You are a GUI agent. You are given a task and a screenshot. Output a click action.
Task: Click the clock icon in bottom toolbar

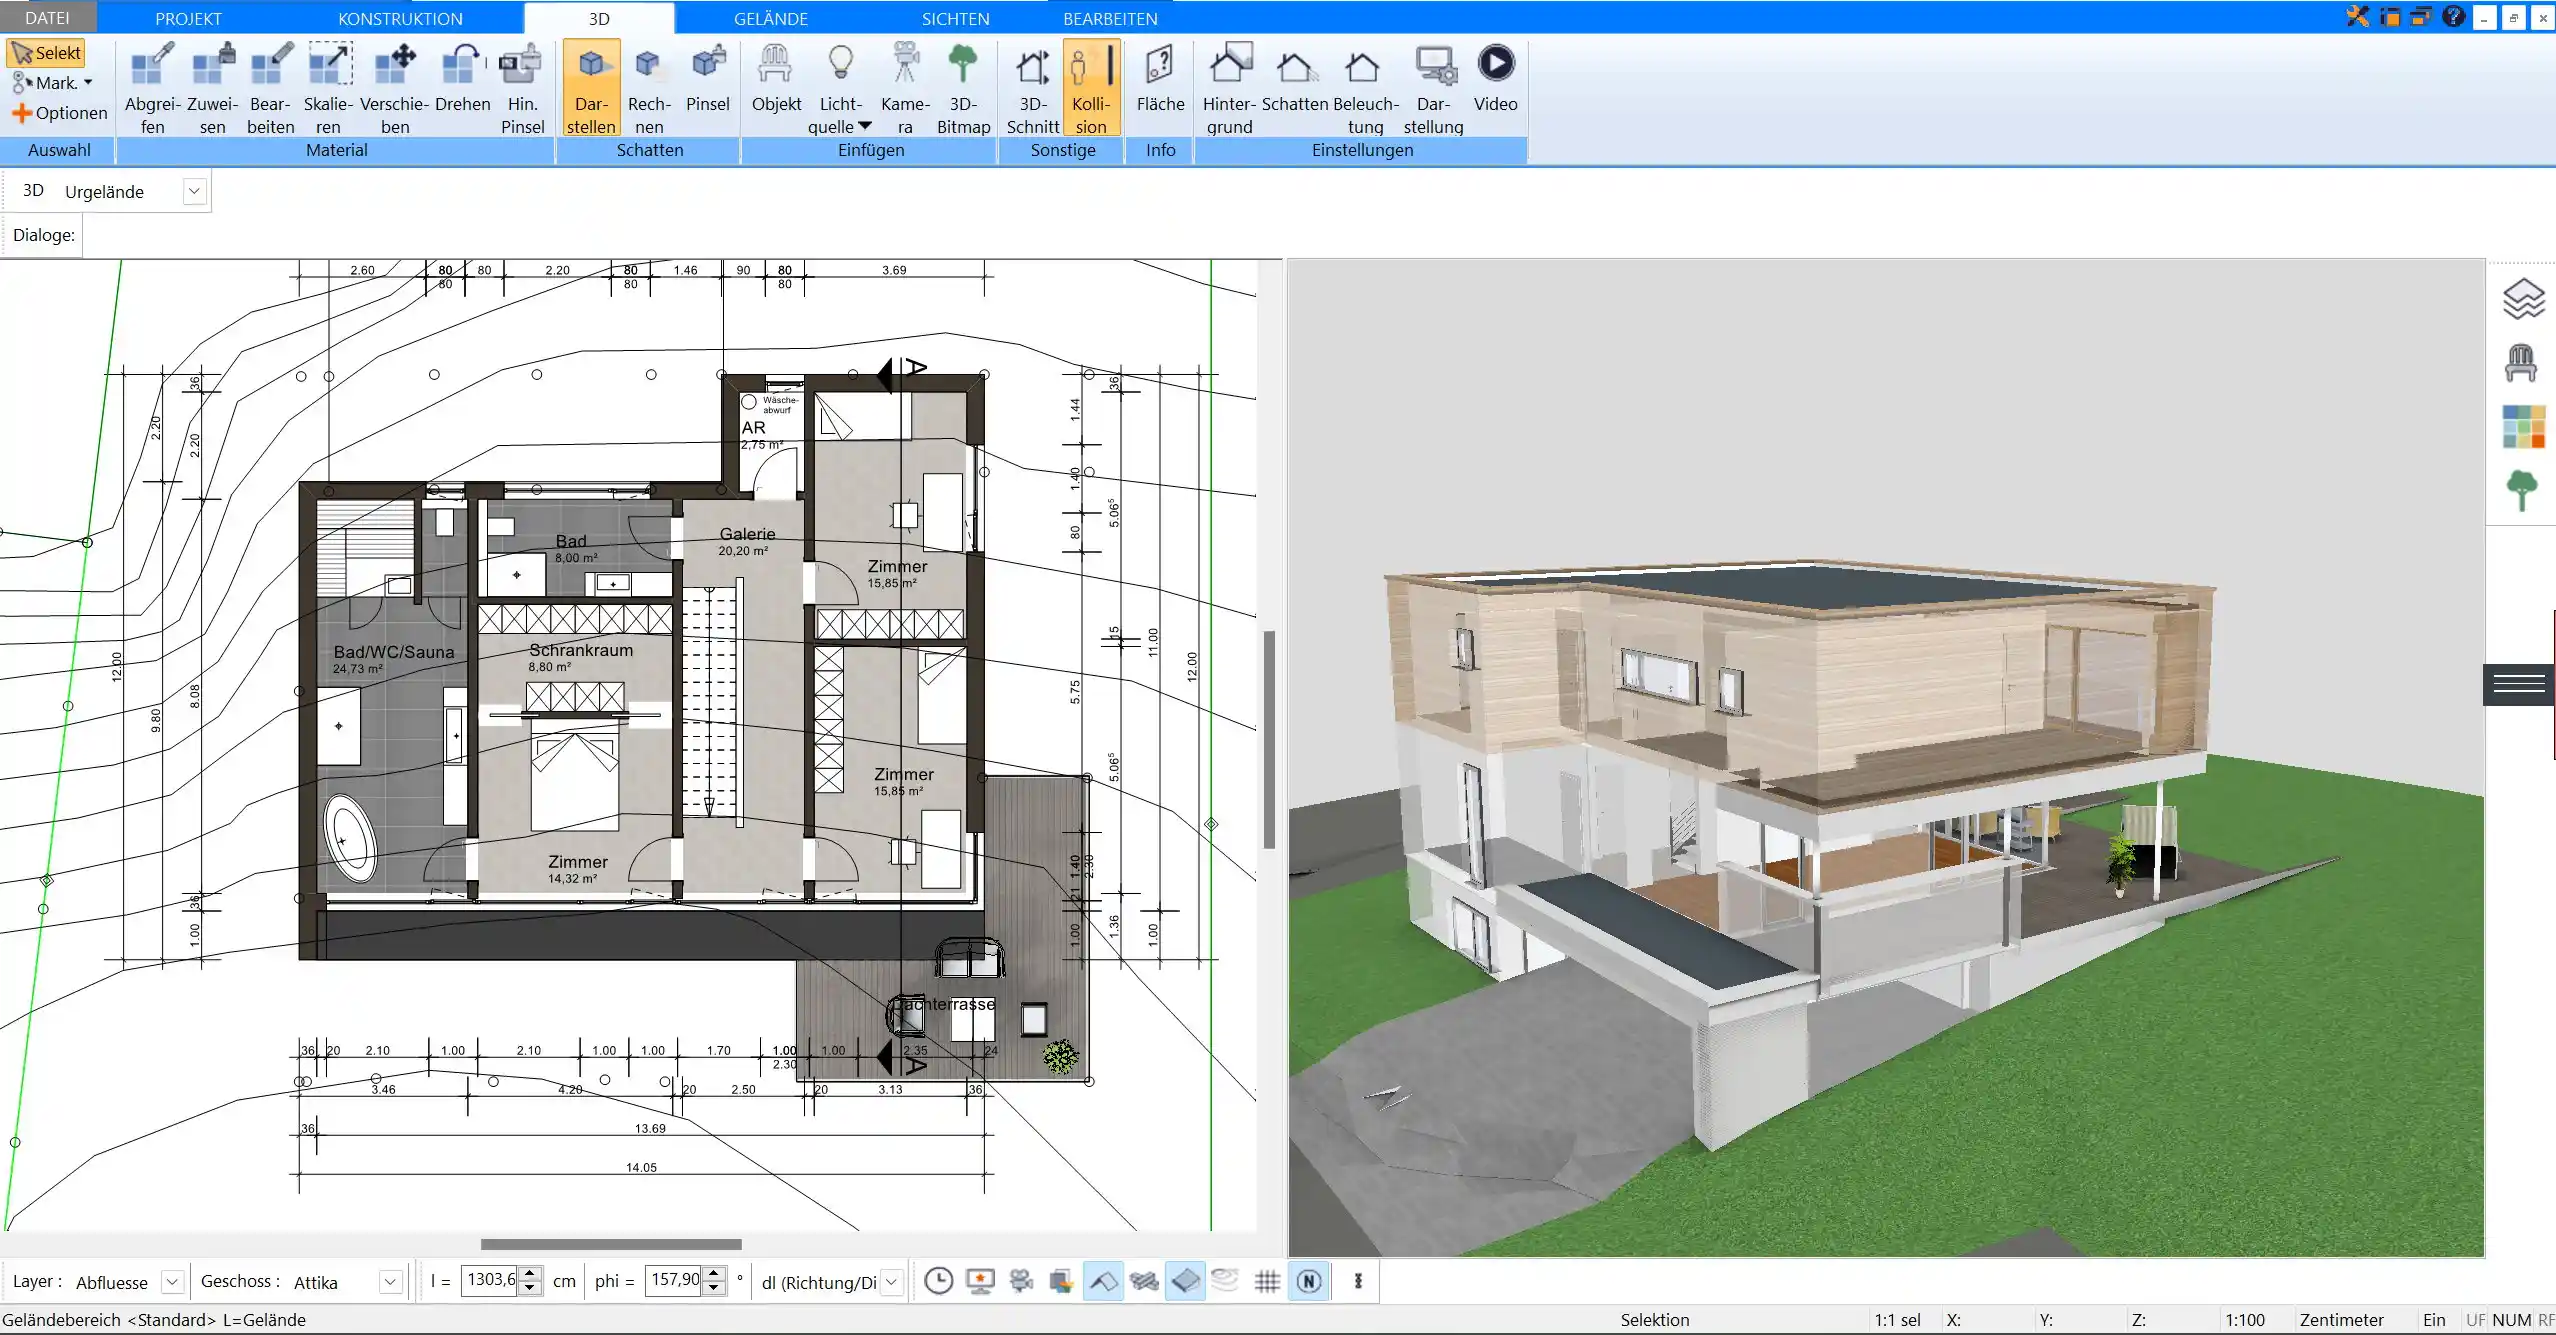(x=938, y=1281)
